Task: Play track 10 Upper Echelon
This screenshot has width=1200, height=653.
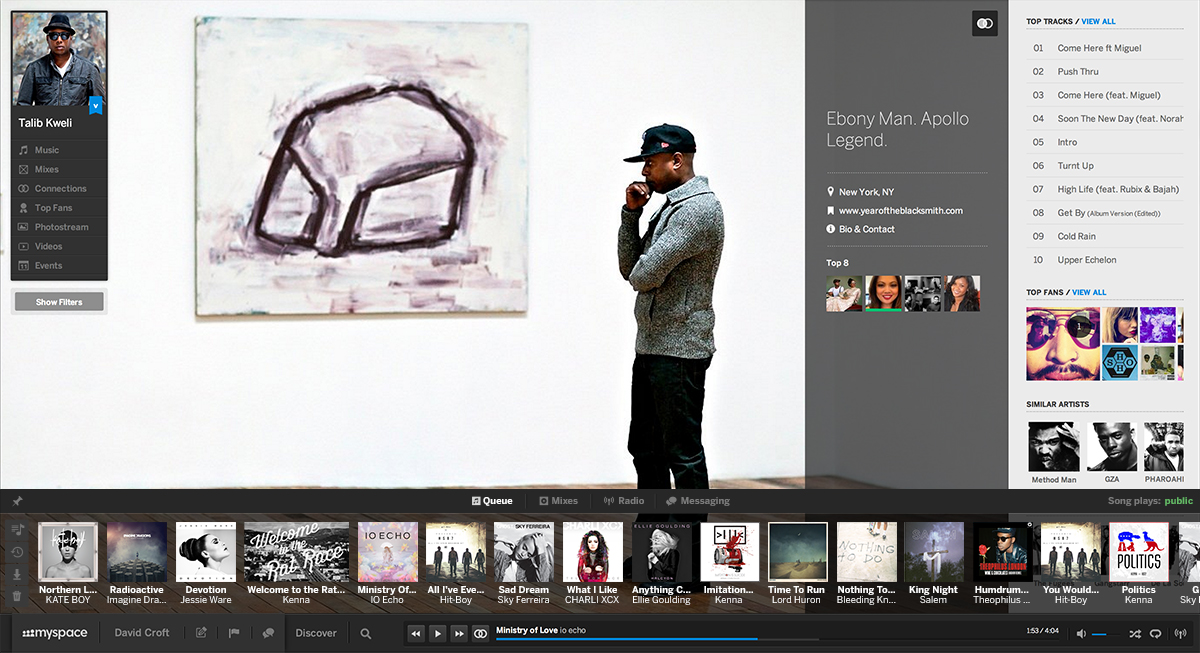Action: [1105, 260]
